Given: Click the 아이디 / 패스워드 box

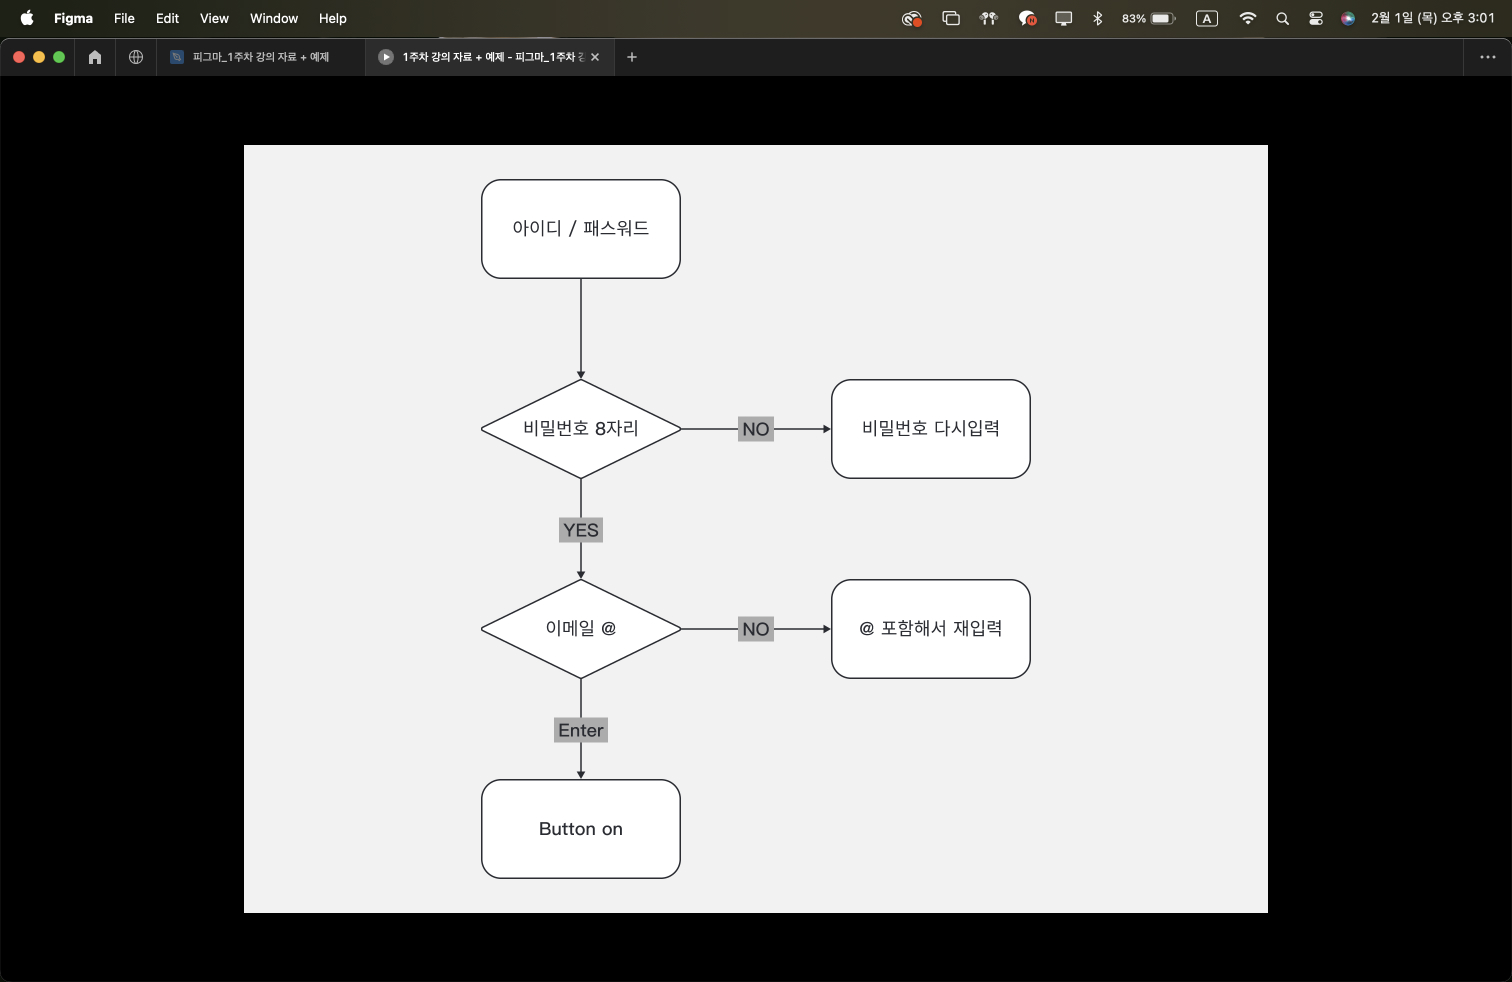Looking at the screenshot, I should pyautogui.click(x=581, y=229).
